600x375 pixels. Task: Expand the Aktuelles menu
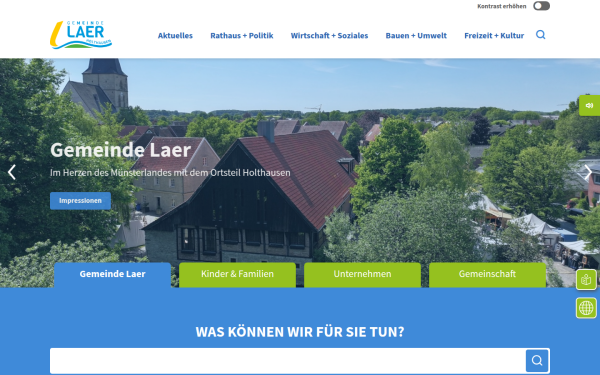175,36
